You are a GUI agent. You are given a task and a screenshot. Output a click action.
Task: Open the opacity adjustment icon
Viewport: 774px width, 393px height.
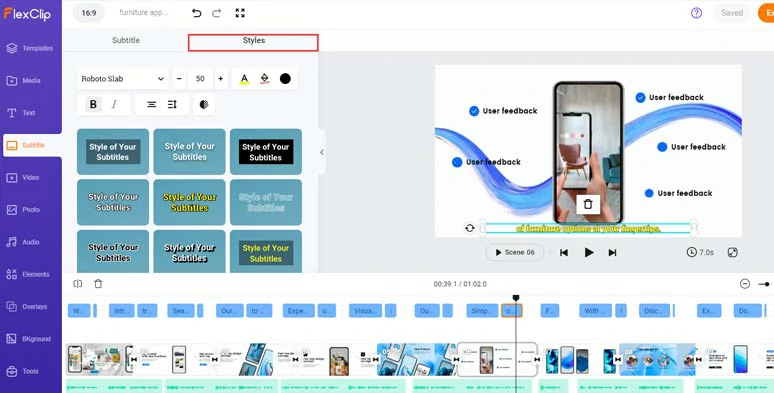click(x=204, y=104)
